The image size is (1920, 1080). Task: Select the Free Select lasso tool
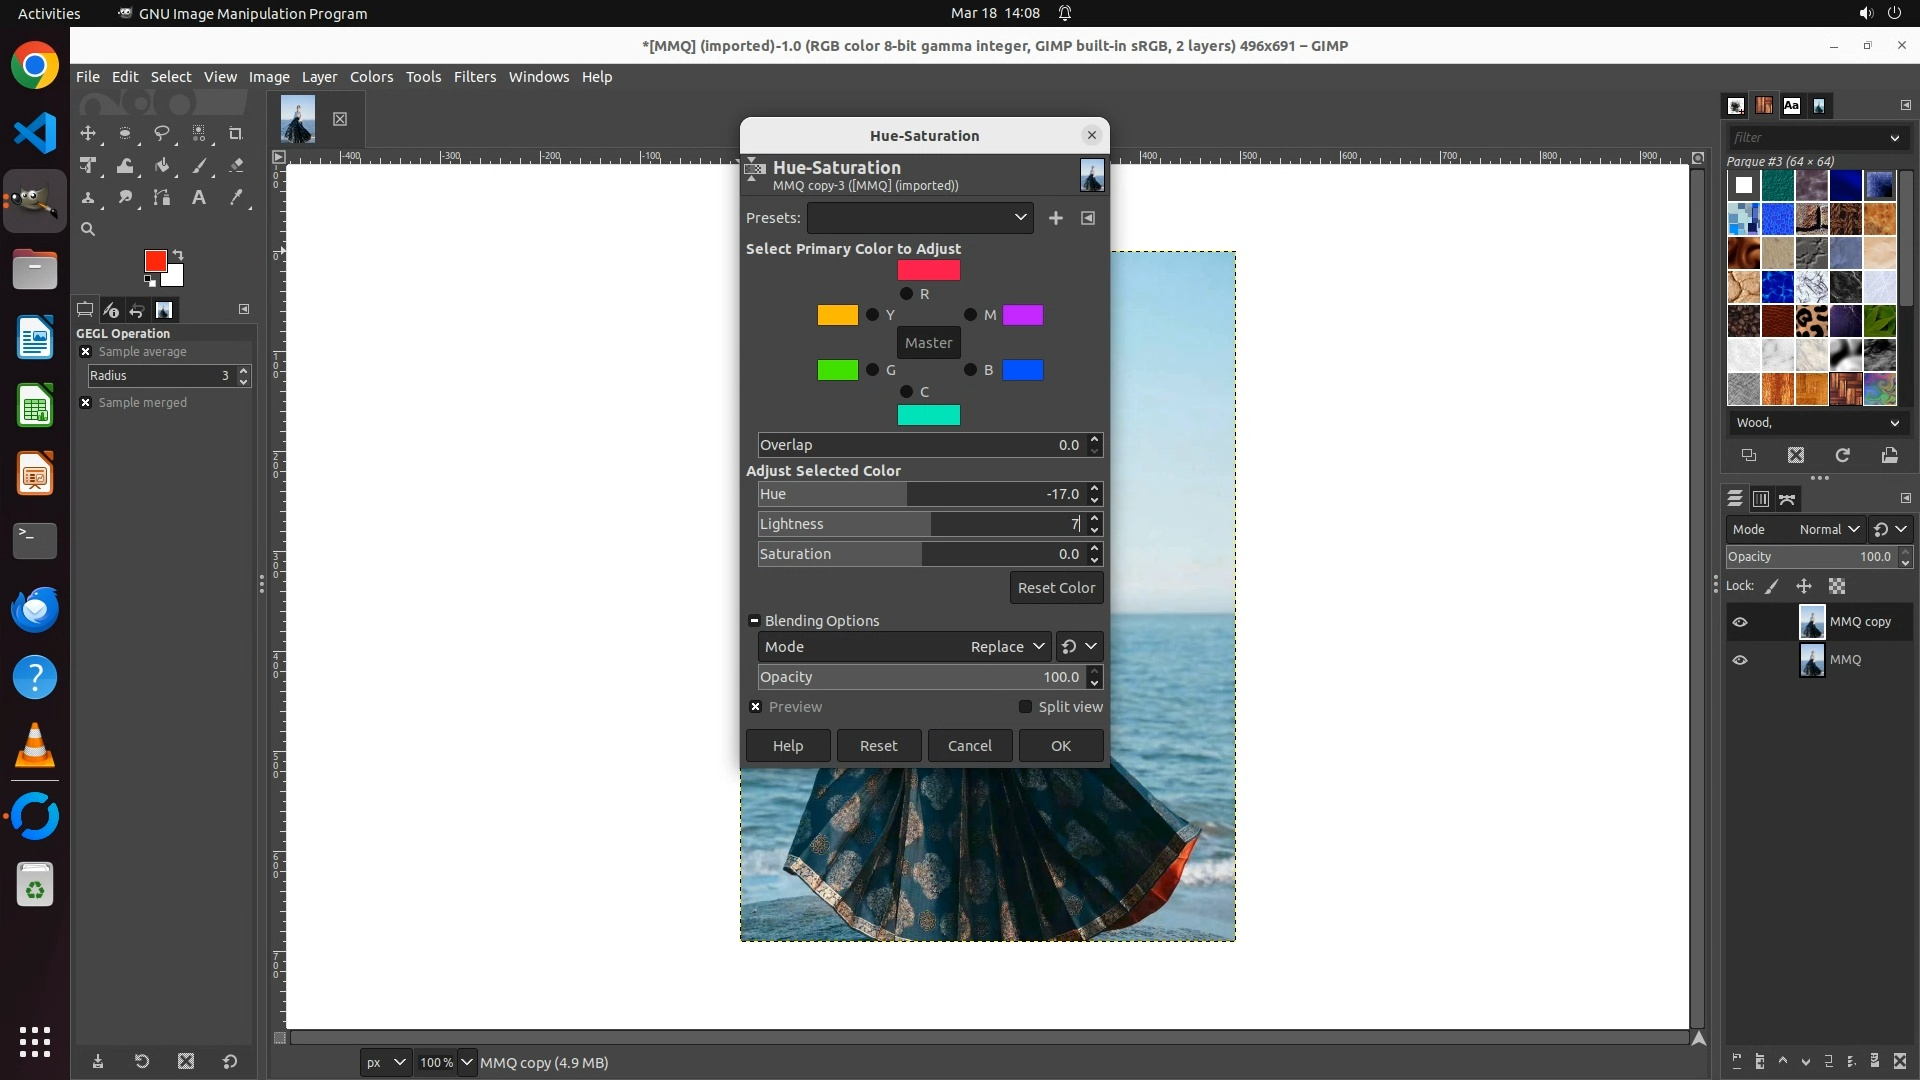click(x=161, y=133)
